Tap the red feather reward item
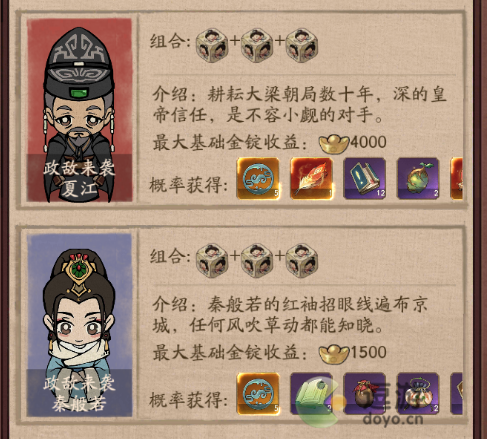Viewport: 487px width, 439px height. click(311, 179)
